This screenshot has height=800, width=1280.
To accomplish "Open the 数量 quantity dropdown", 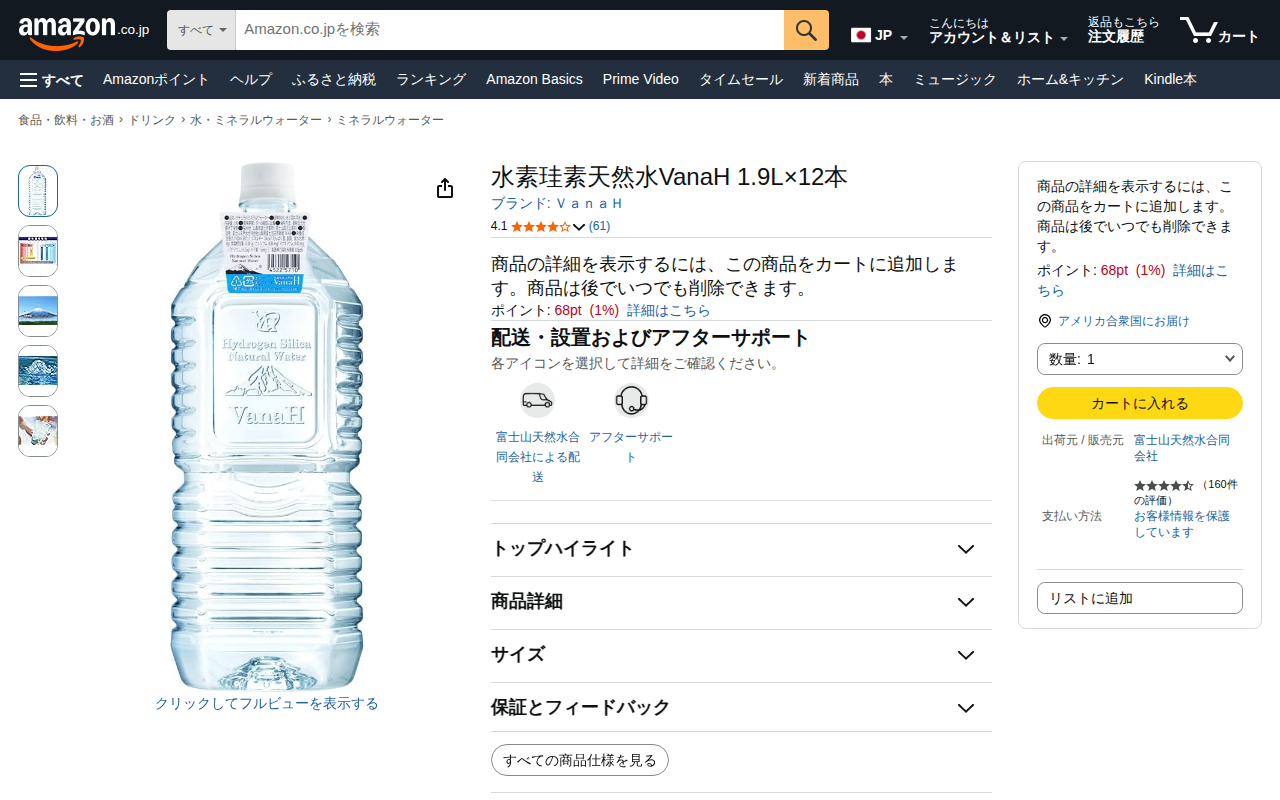I will [1140, 359].
